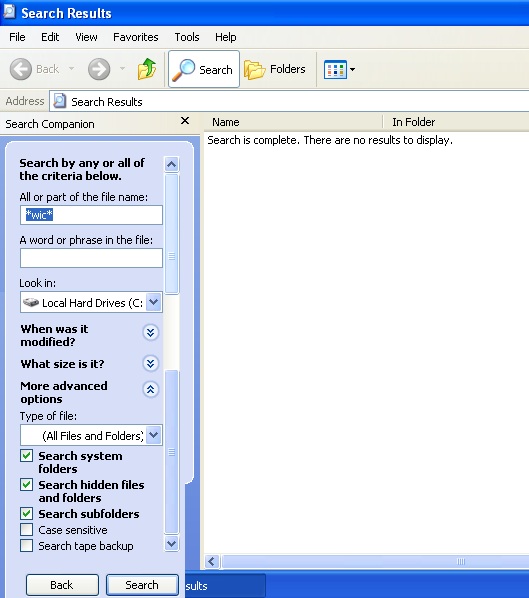
Task: Open the Views icon menu
Action: click(335, 69)
